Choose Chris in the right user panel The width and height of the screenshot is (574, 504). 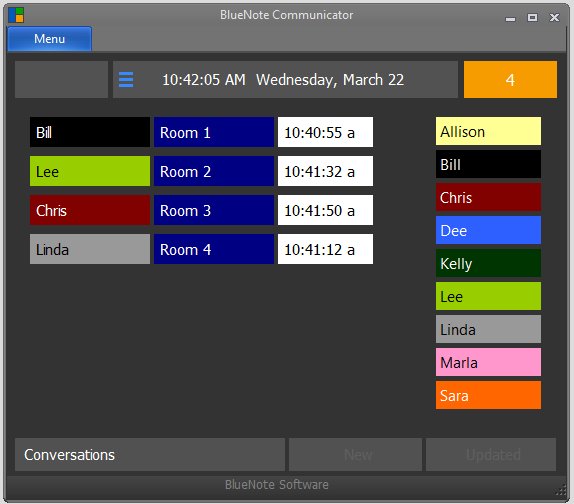point(488,197)
